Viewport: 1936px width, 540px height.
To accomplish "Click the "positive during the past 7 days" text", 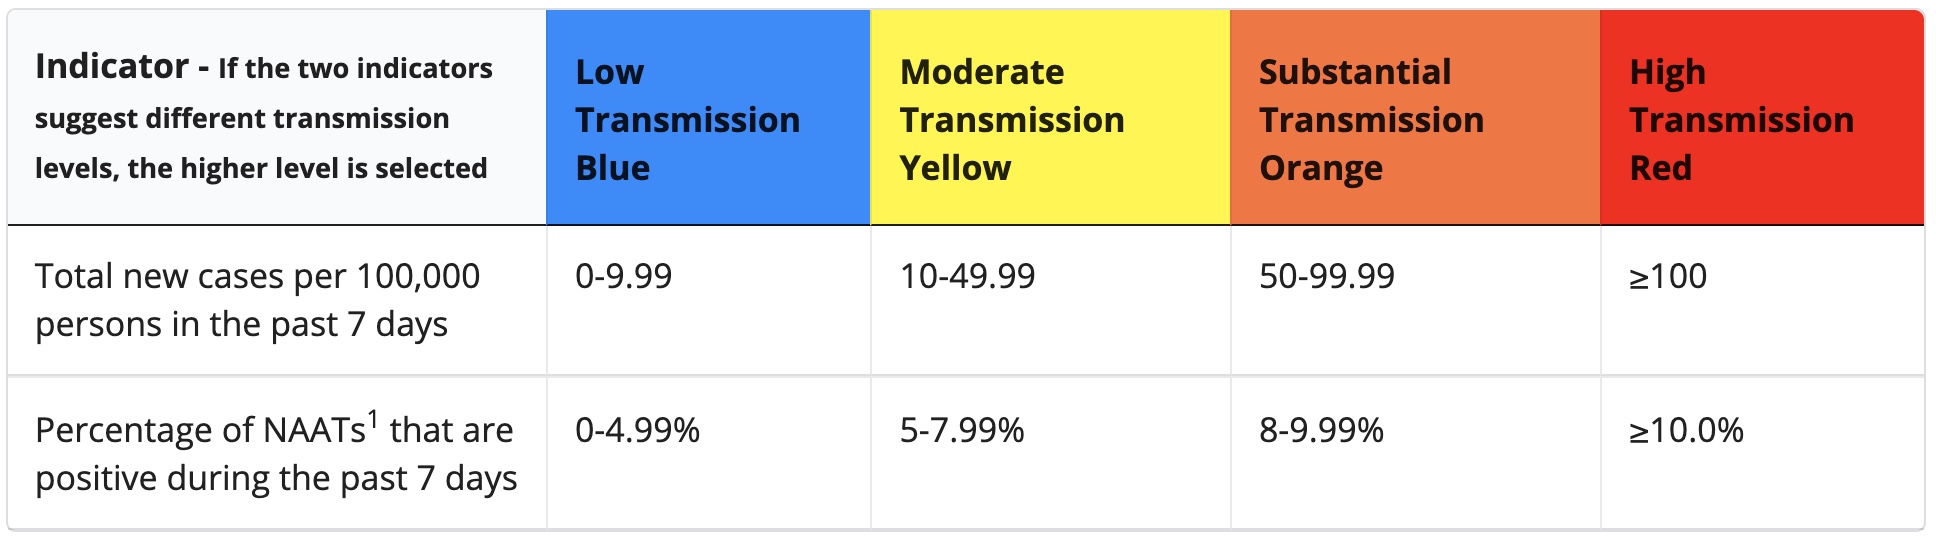I will click(276, 478).
